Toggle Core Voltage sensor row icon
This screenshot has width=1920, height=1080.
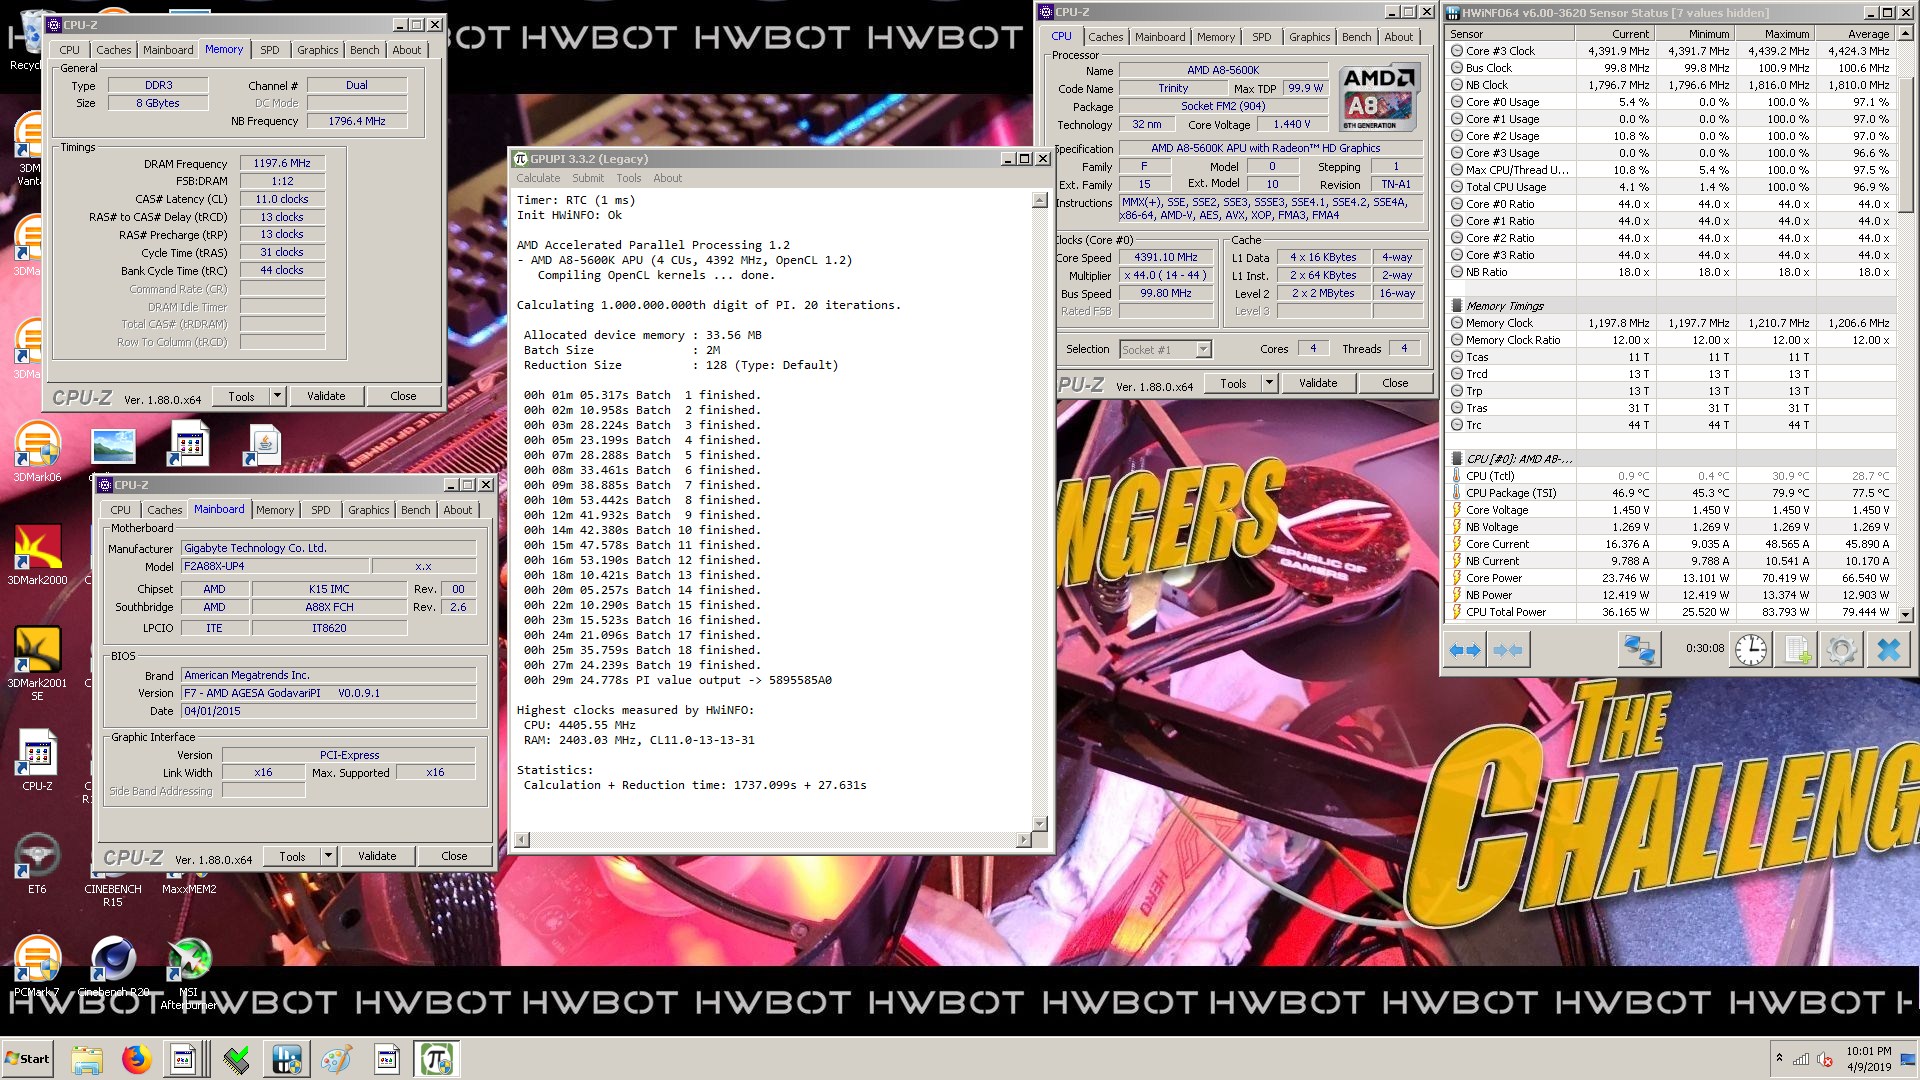(x=1456, y=510)
